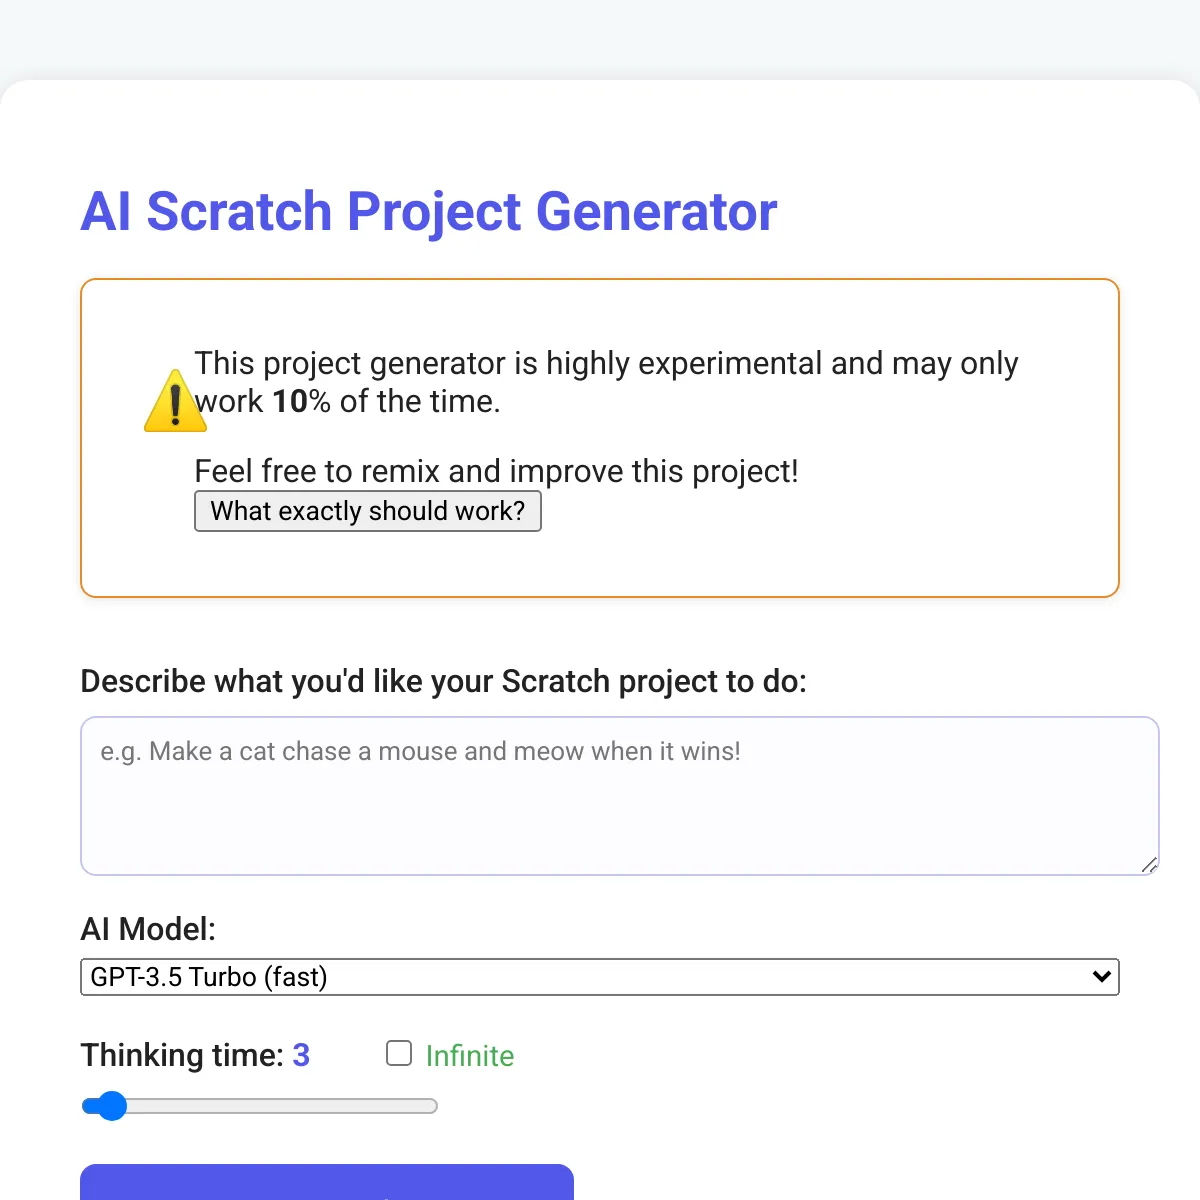1200x1200 pixels.
Task: Click the 'AI Scratch Project Generator' heading
Action: [428, 211]
